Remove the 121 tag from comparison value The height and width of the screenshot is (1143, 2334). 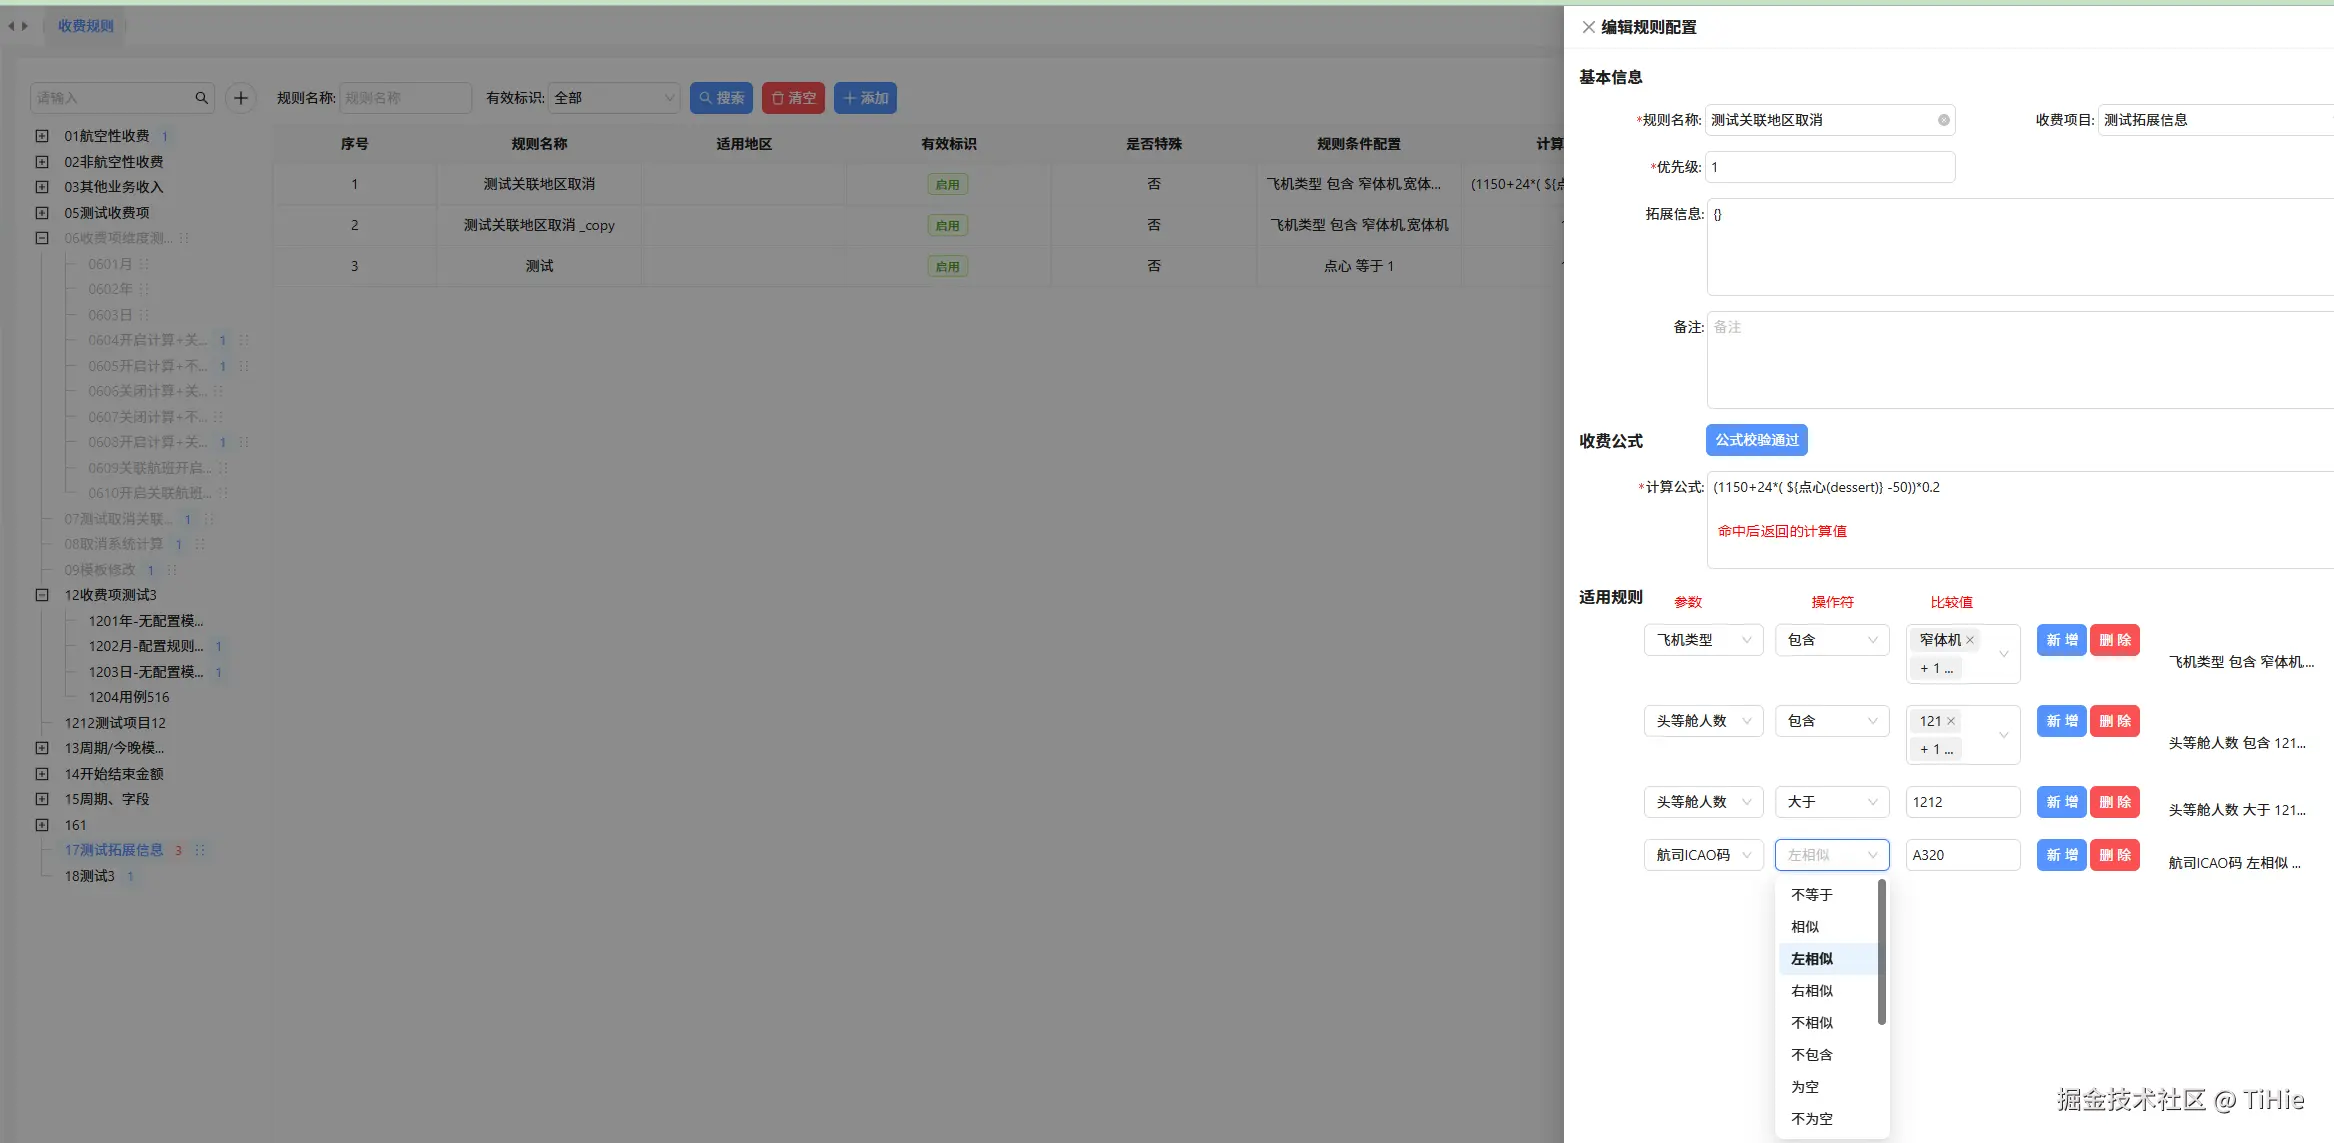click(x=1951, y=721)
